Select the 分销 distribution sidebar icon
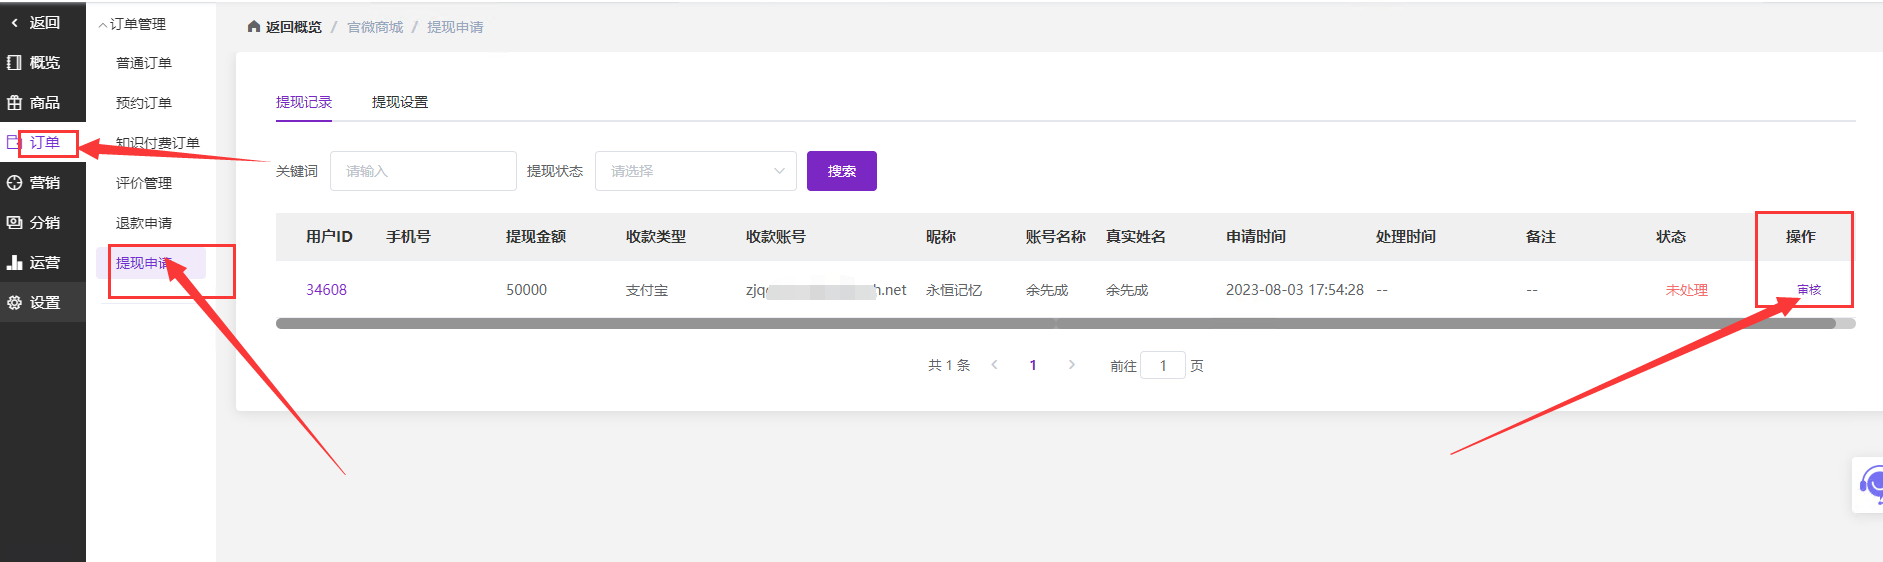Viewport: 1883px width, 562px height. click(x=15, y=222)
